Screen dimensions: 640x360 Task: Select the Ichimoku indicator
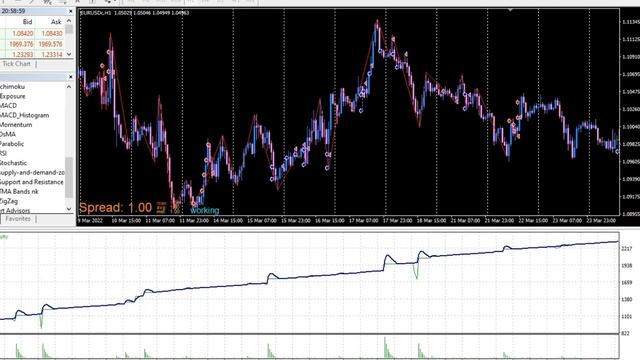pos(12,87)
